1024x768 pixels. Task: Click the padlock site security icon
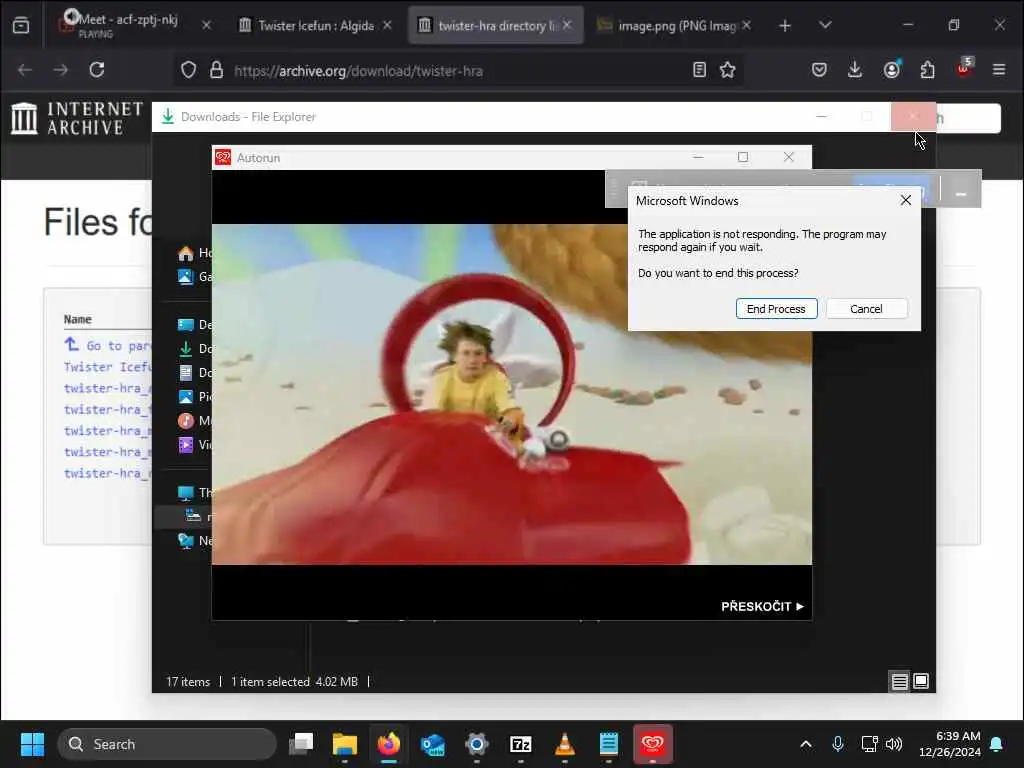216,70
